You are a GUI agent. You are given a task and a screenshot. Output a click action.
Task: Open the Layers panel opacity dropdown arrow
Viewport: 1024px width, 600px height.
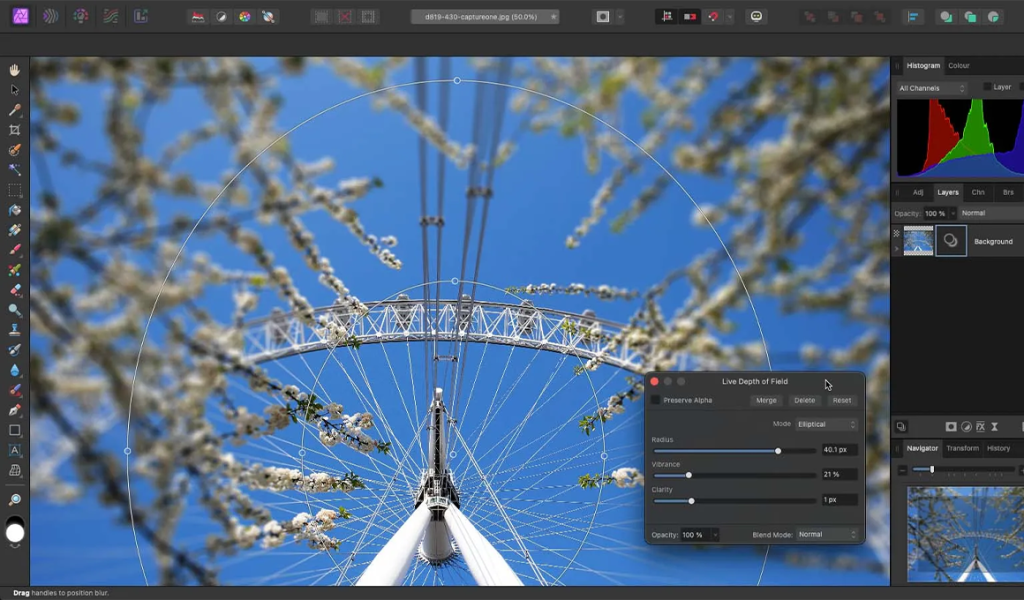pyautogui.click(x=953, y=213)
